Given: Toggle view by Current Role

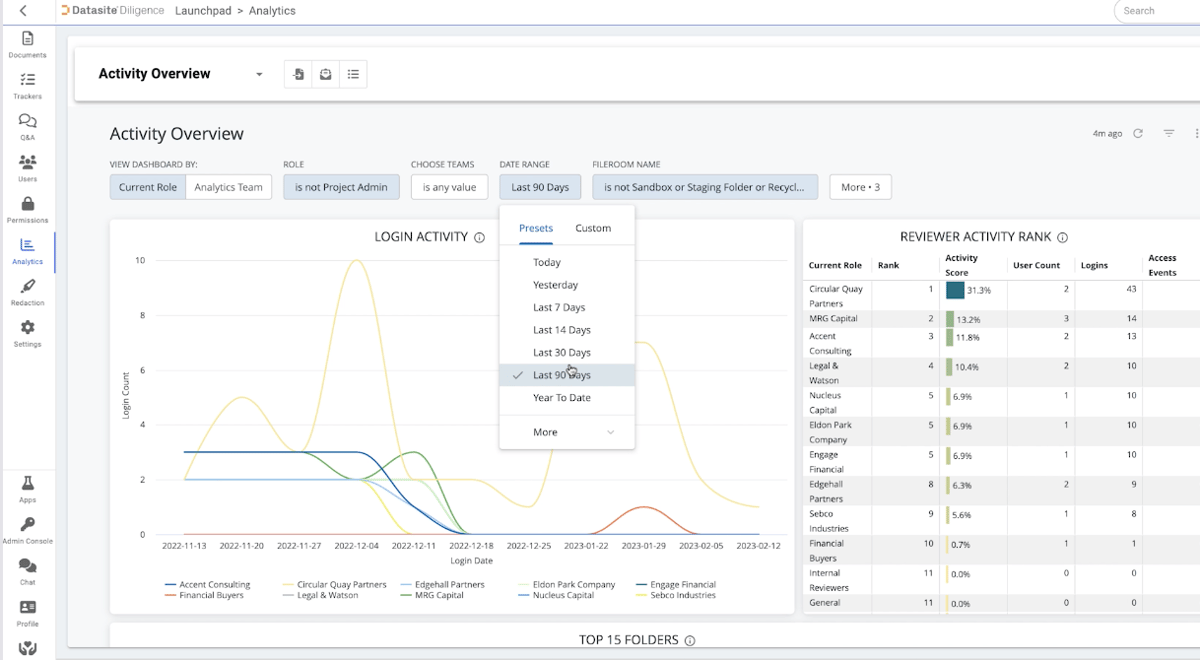Looking at the screenshot, I should pyautogui.click(x=148, y=187).
